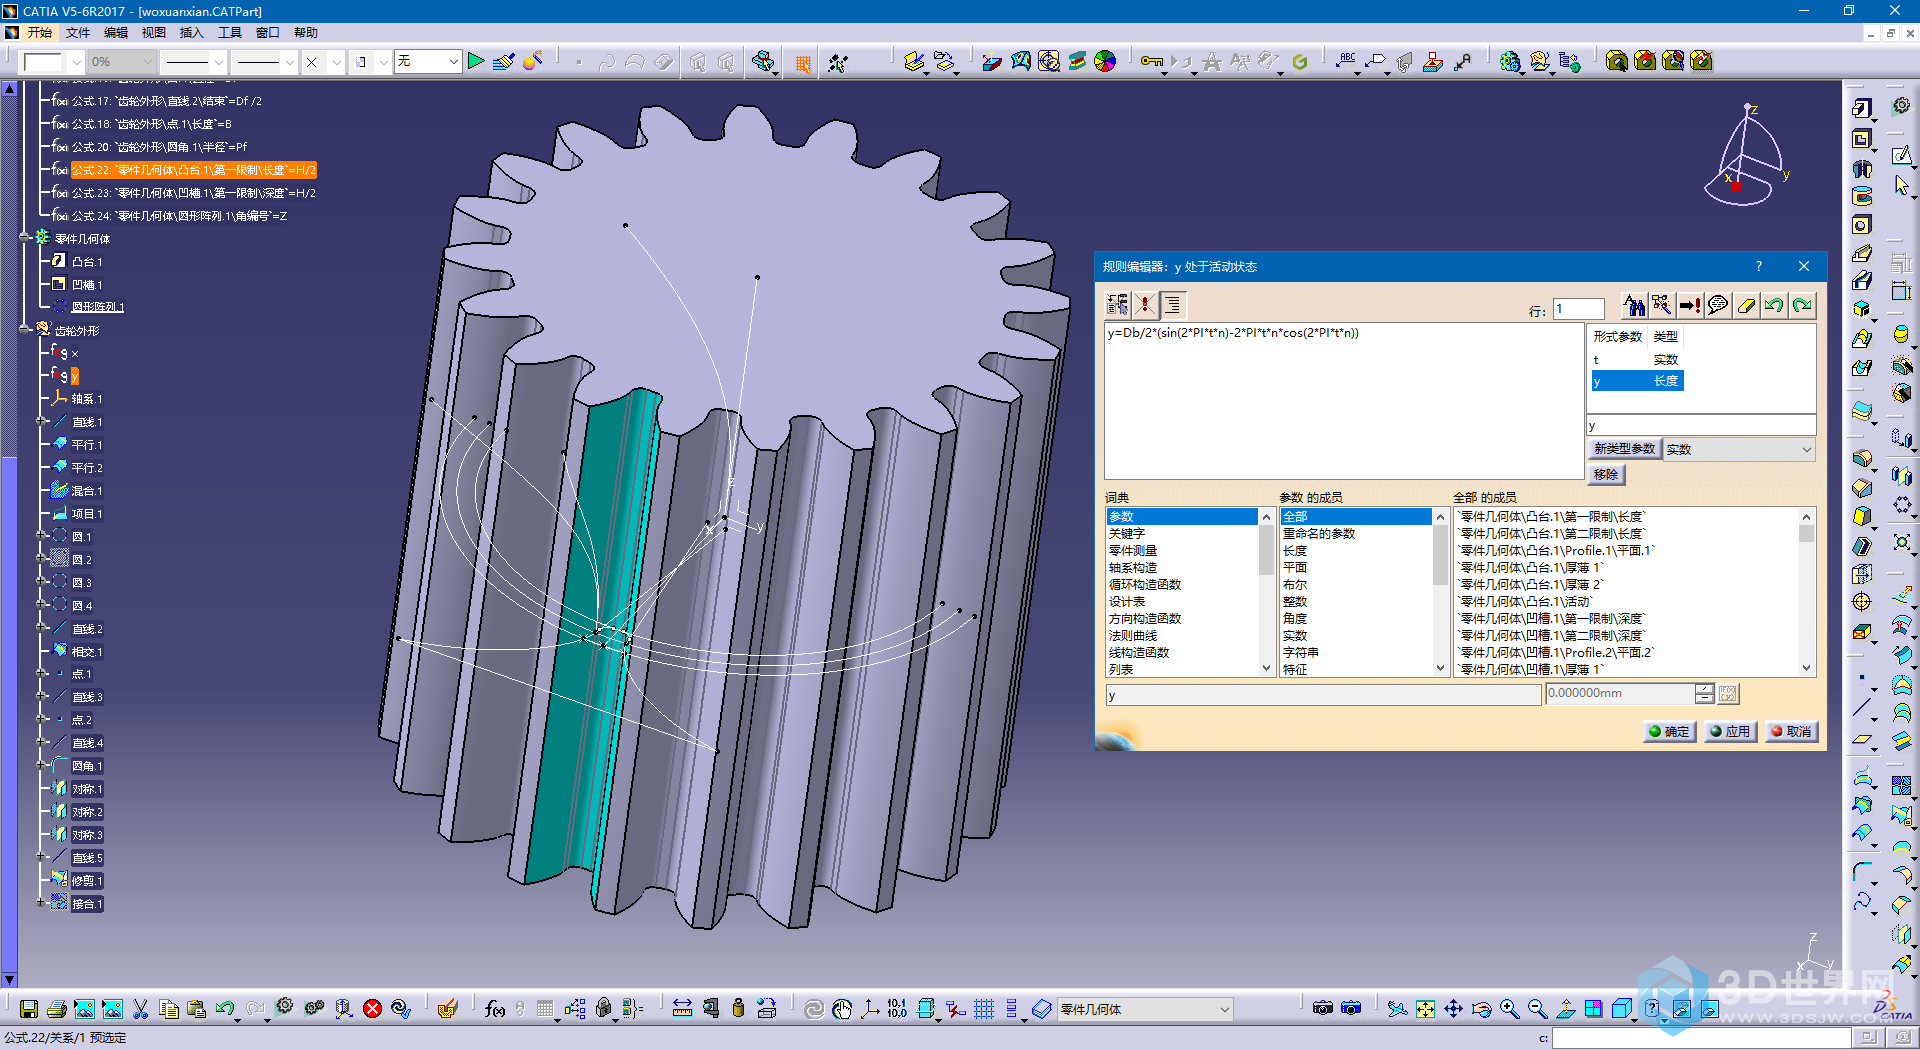Click the 新类型参数 button
Image resolution: width=1920 pixels, height=1050 pixels.
1624,449
